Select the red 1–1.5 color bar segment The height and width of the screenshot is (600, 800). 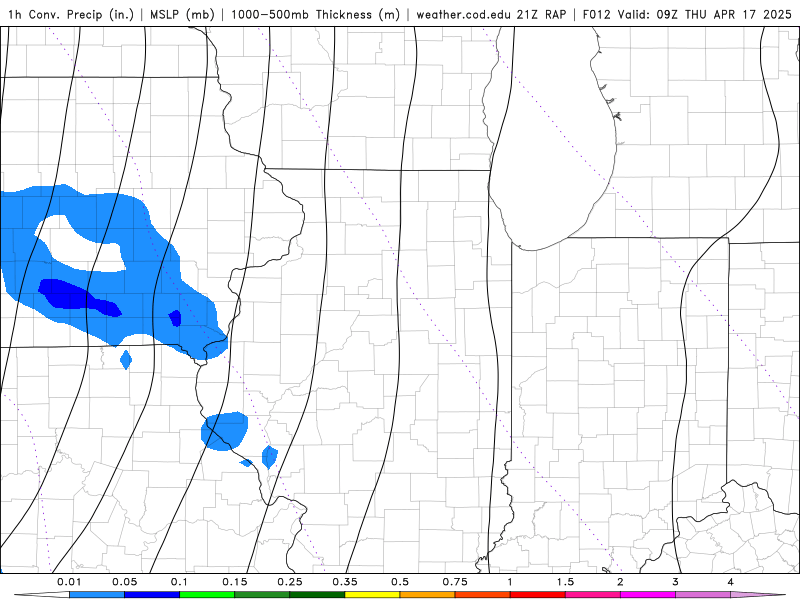tap(538, 595)
